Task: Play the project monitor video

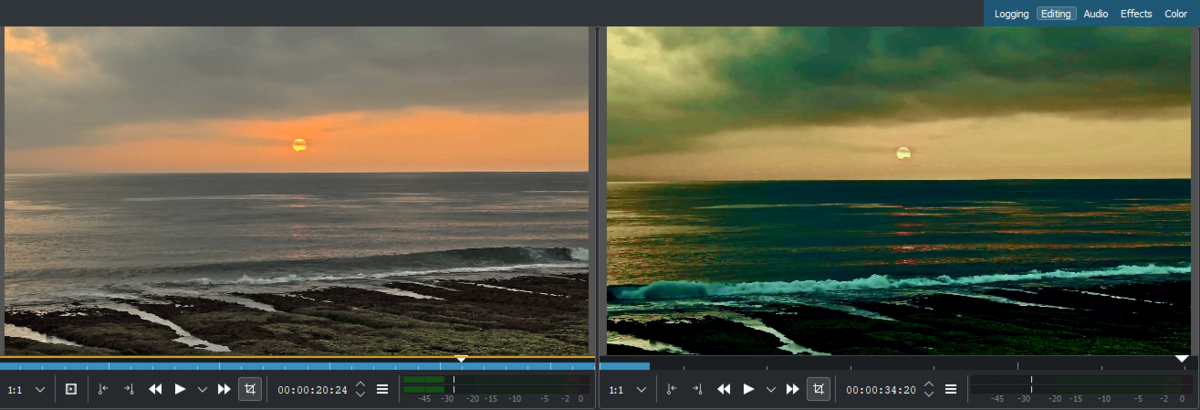Action: tap(748, 389)
